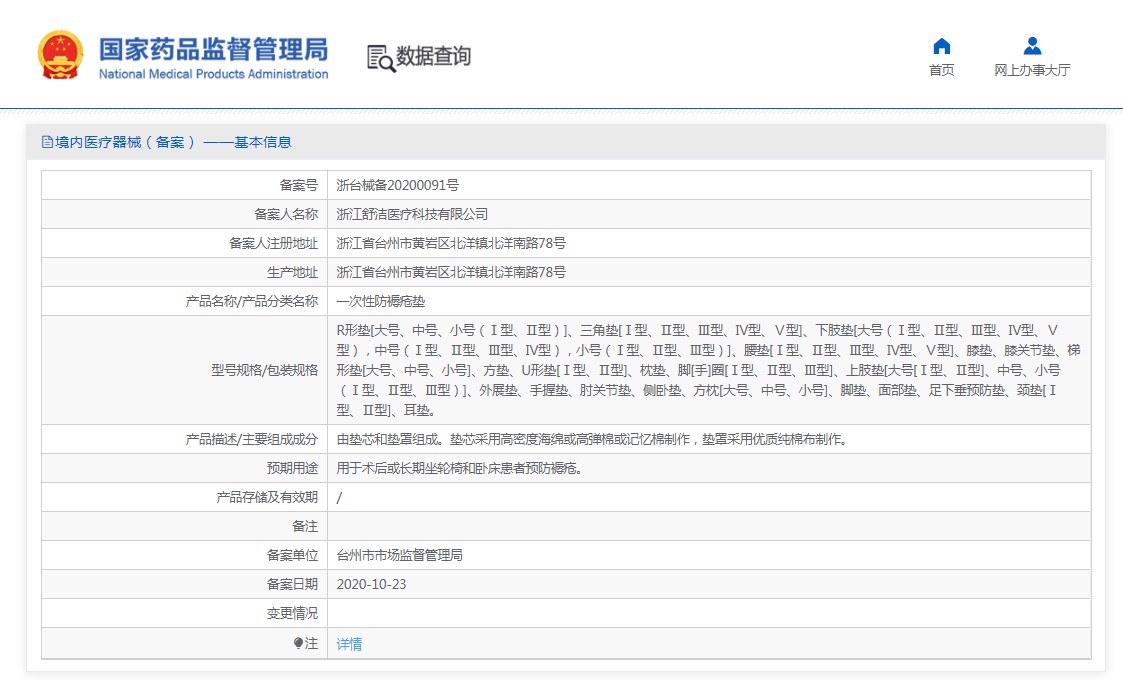Click the 生产地址 label
The height and width of the screenshot is (680, 1123).
coord(292,272)
